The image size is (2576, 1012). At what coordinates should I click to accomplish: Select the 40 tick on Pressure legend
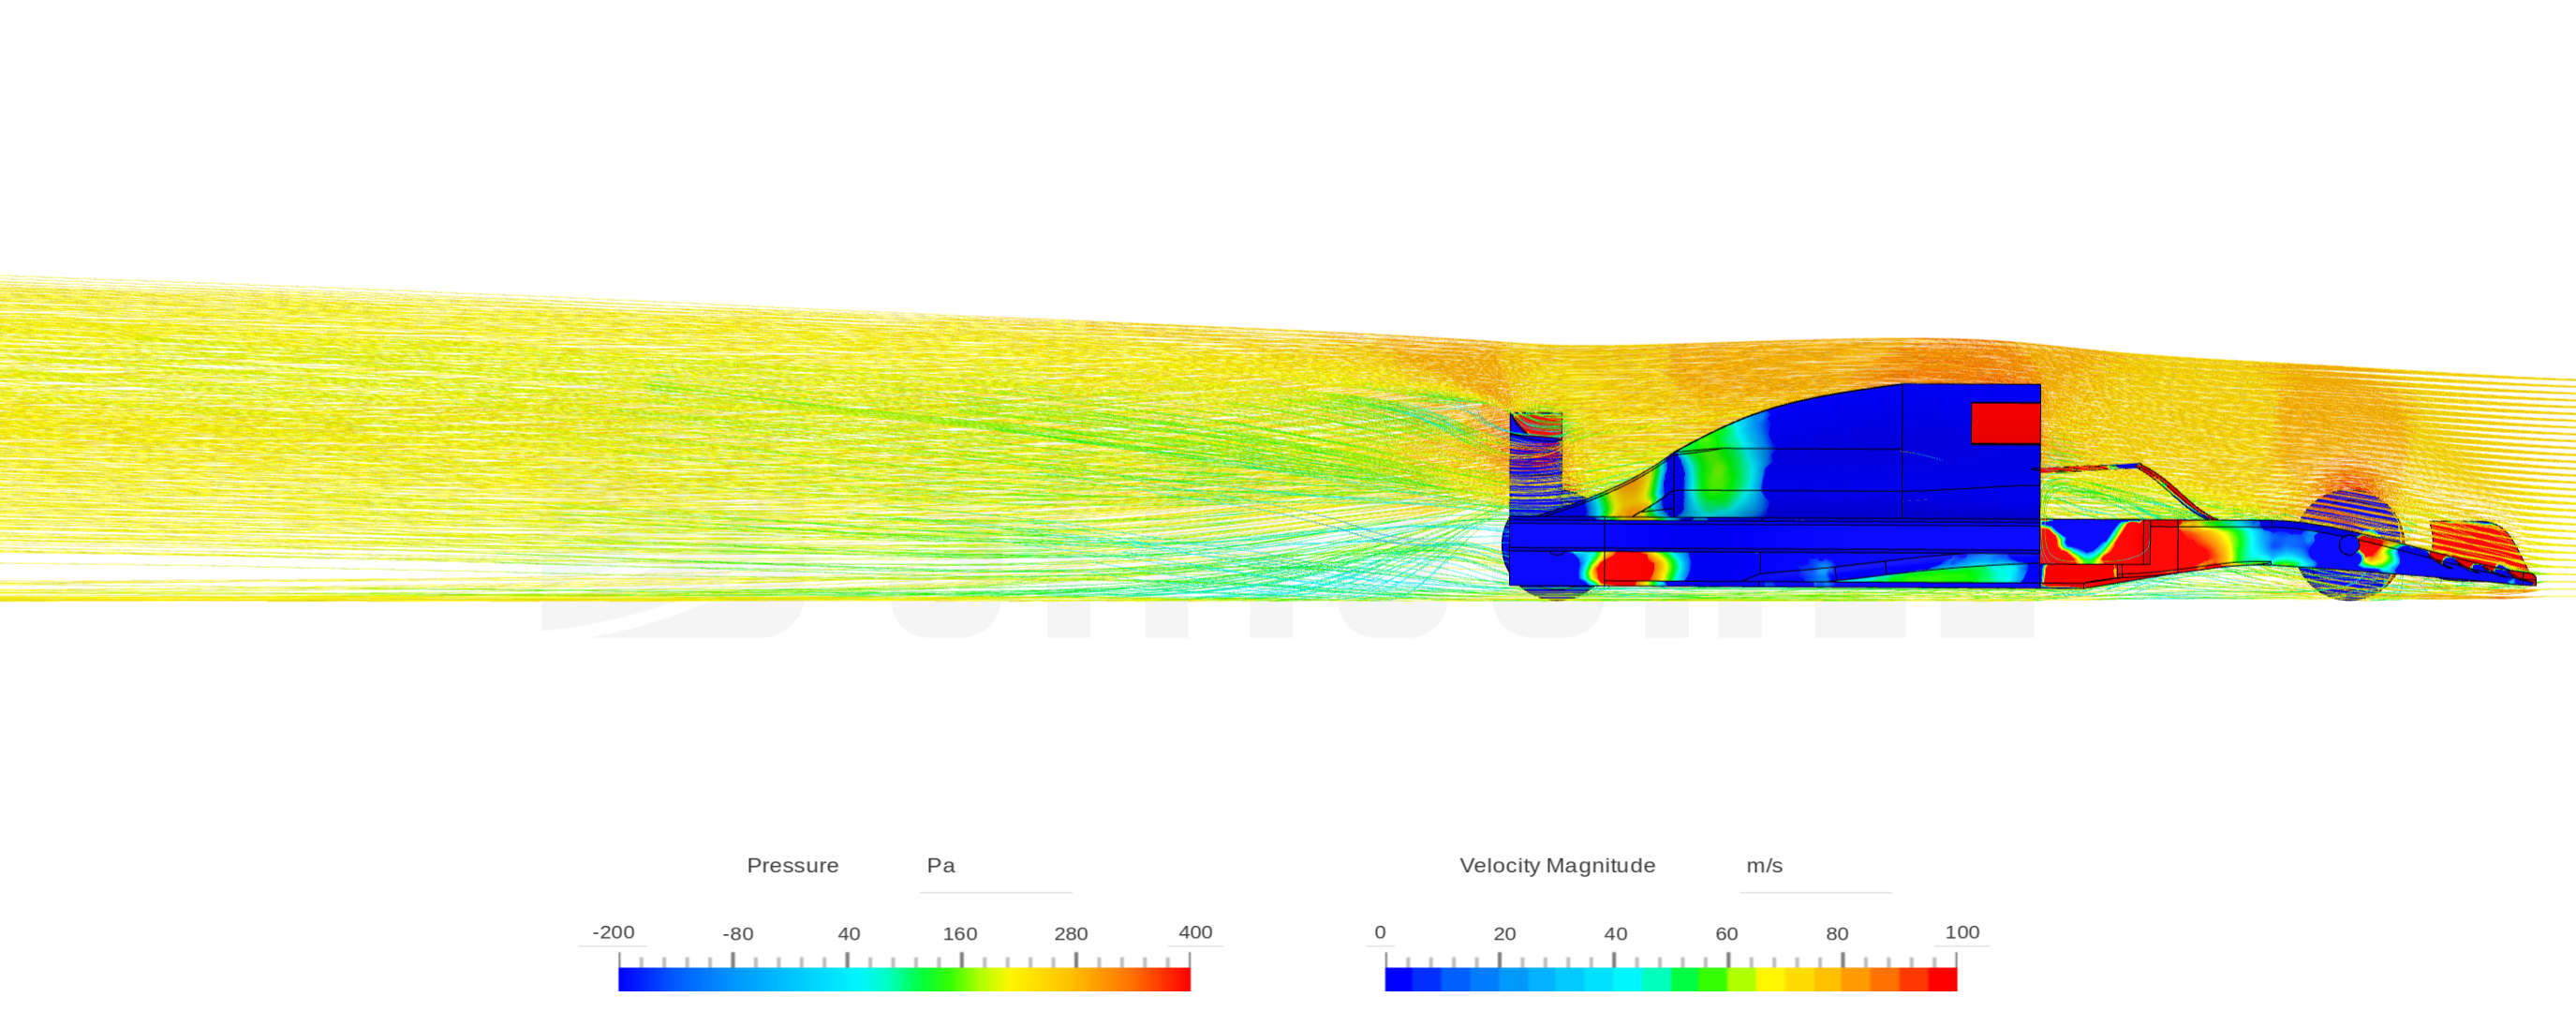849,934
